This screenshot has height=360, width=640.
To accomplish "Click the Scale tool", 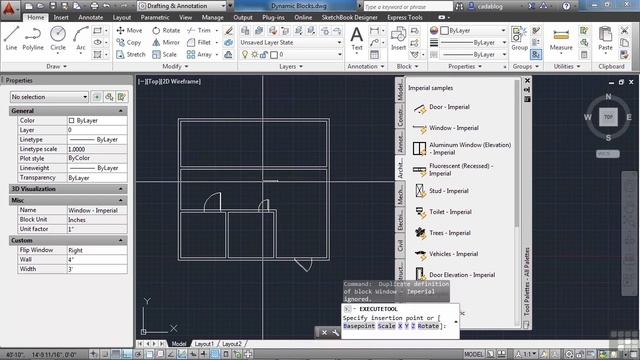I will click(164, 54).
